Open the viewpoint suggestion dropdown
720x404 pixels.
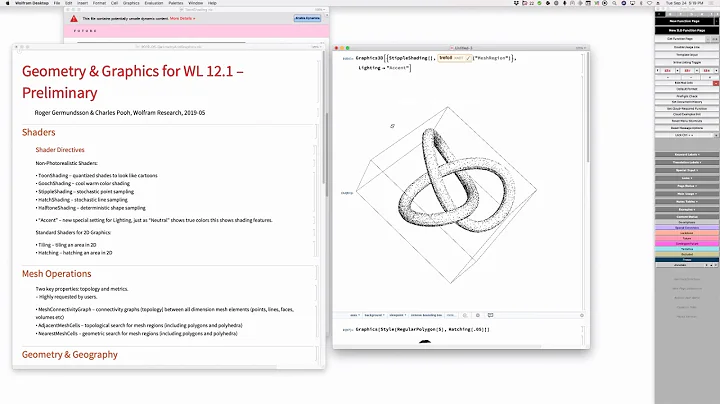pyautogui.click(x=397, y=315)
